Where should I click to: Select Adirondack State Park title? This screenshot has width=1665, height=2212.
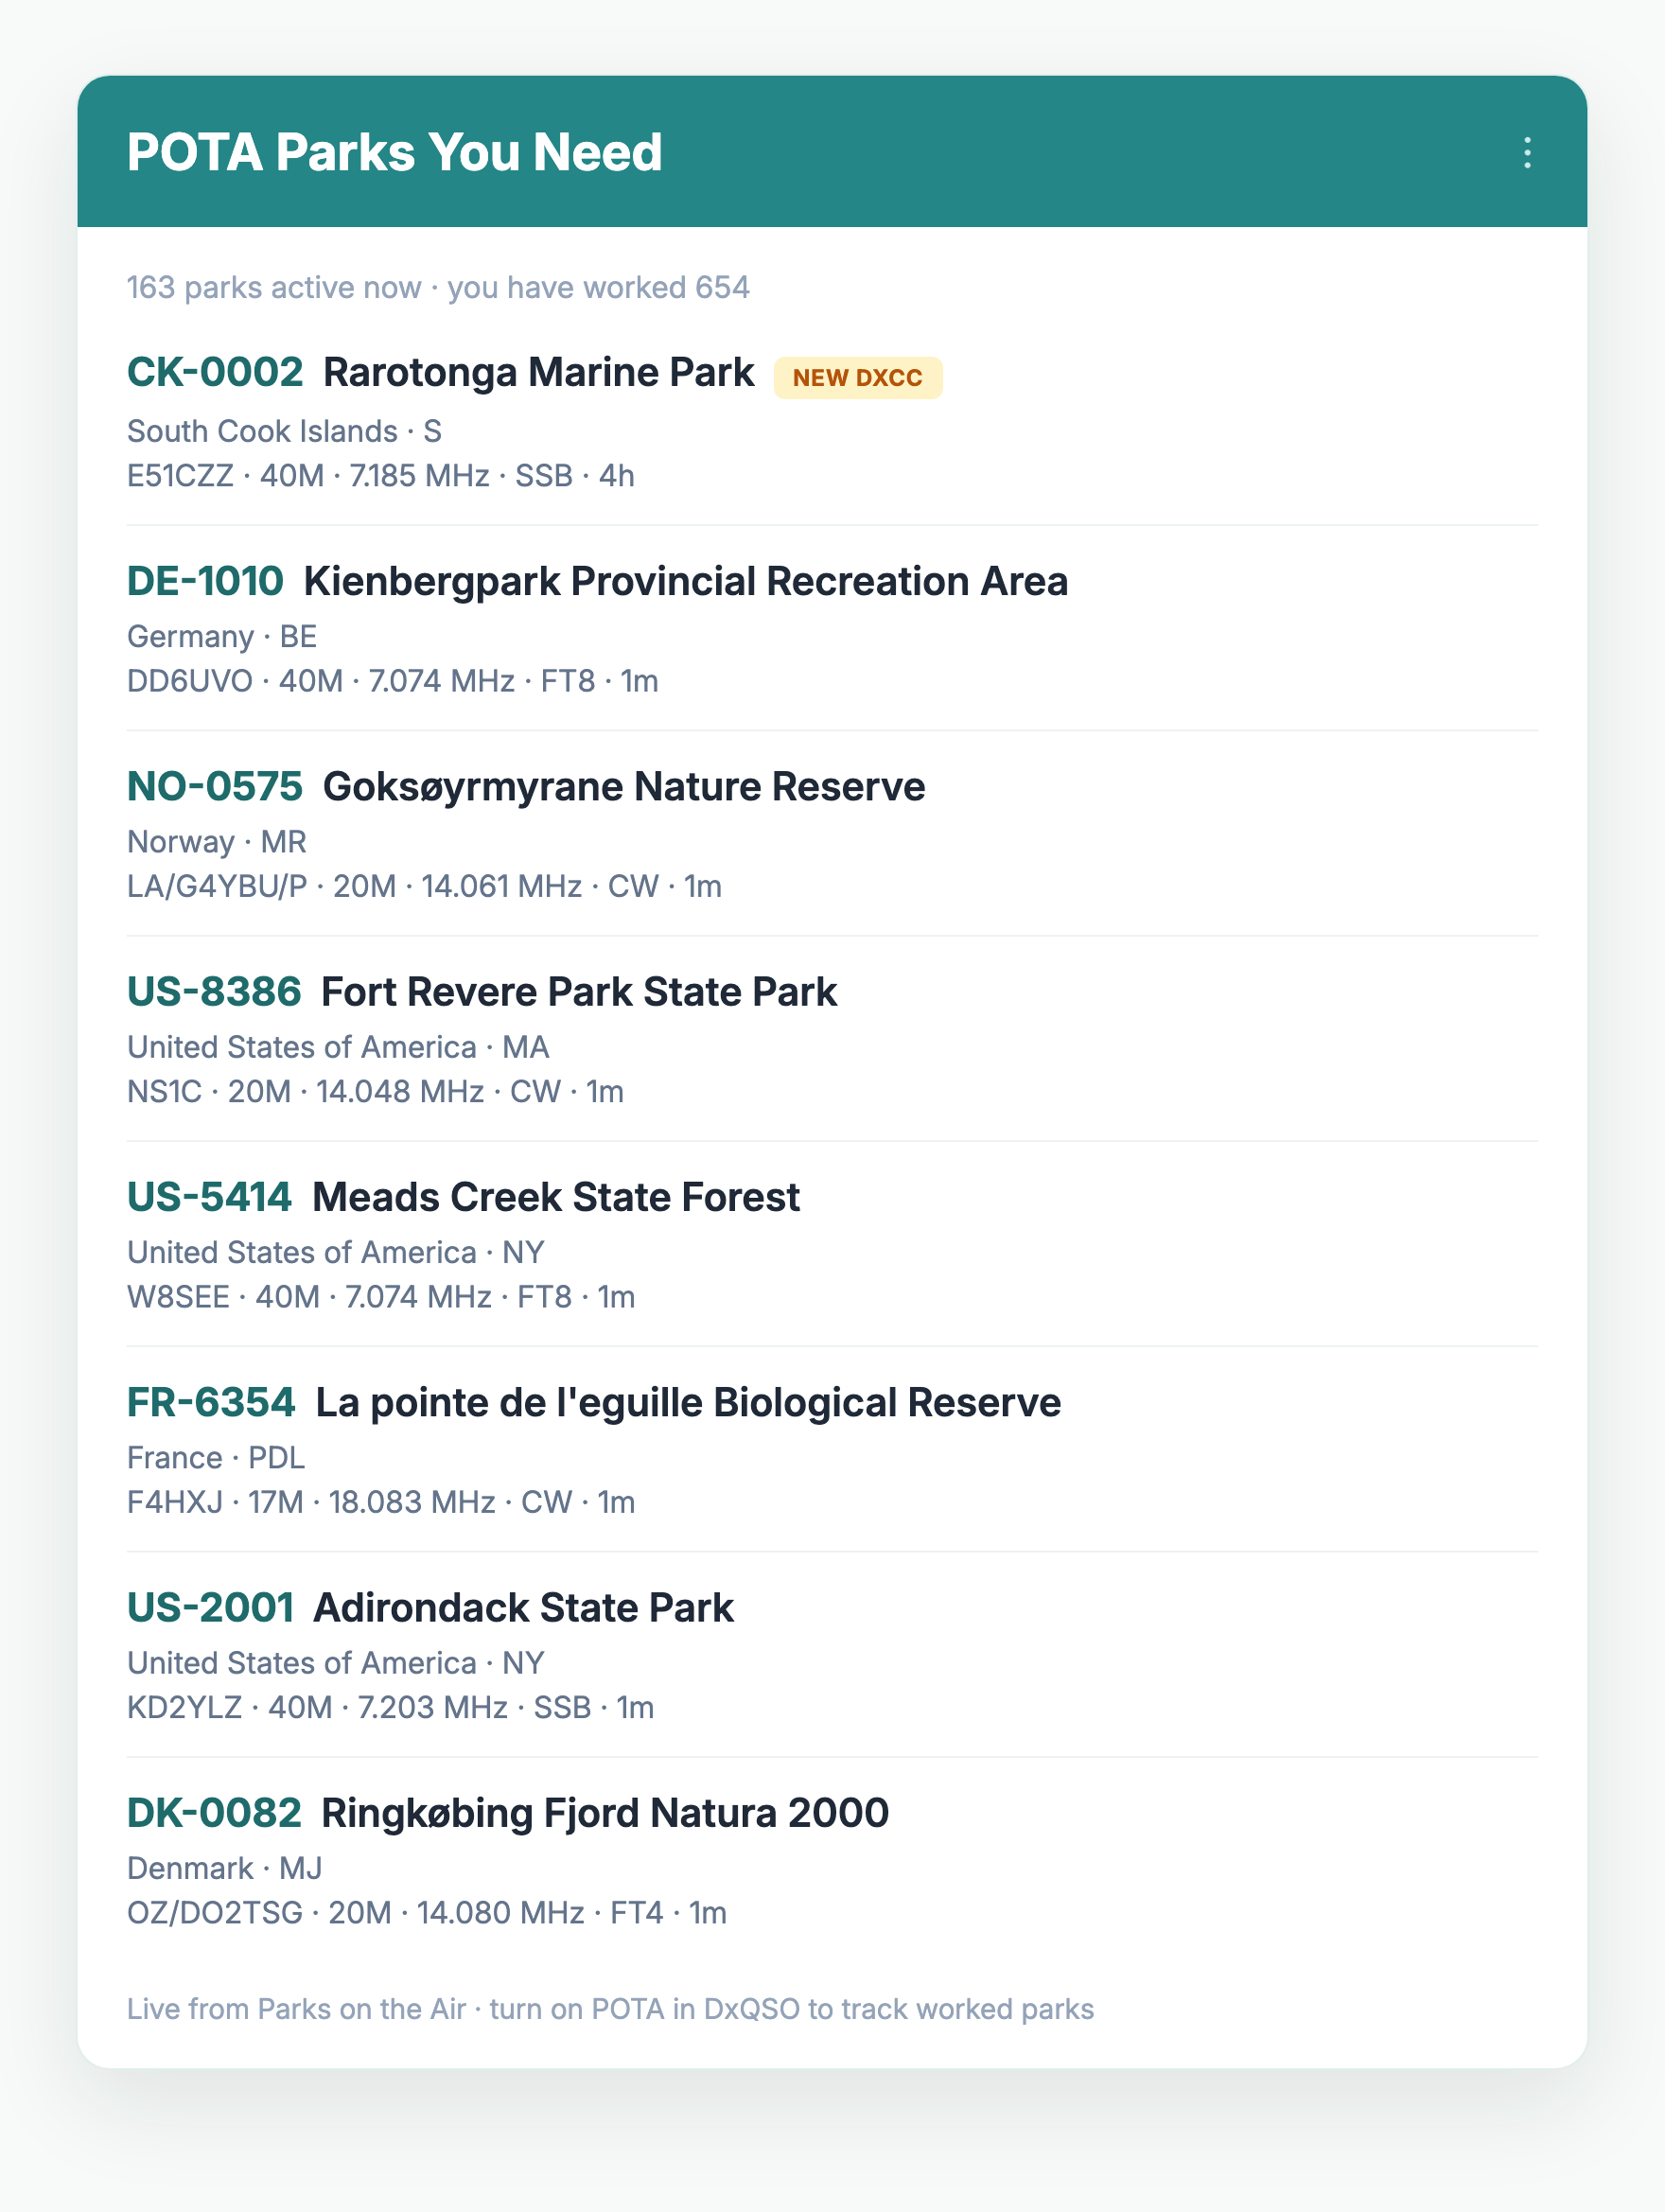click(x=523, y=1608)
